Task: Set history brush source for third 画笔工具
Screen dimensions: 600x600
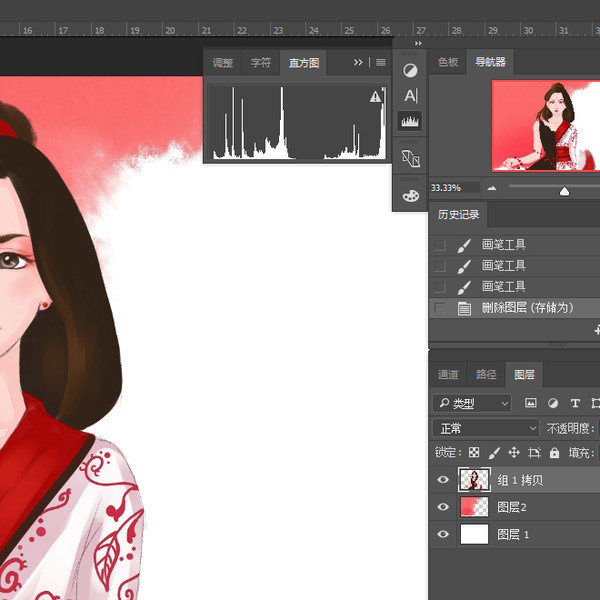Action: coord(440,287)
